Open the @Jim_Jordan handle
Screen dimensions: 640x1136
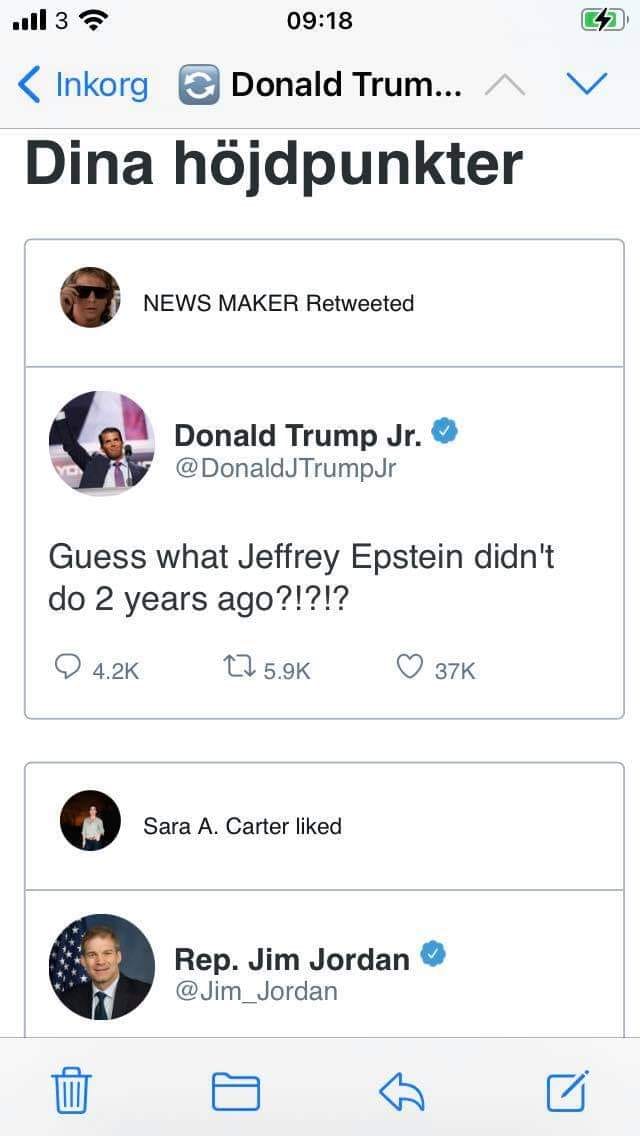coord(254,991)
